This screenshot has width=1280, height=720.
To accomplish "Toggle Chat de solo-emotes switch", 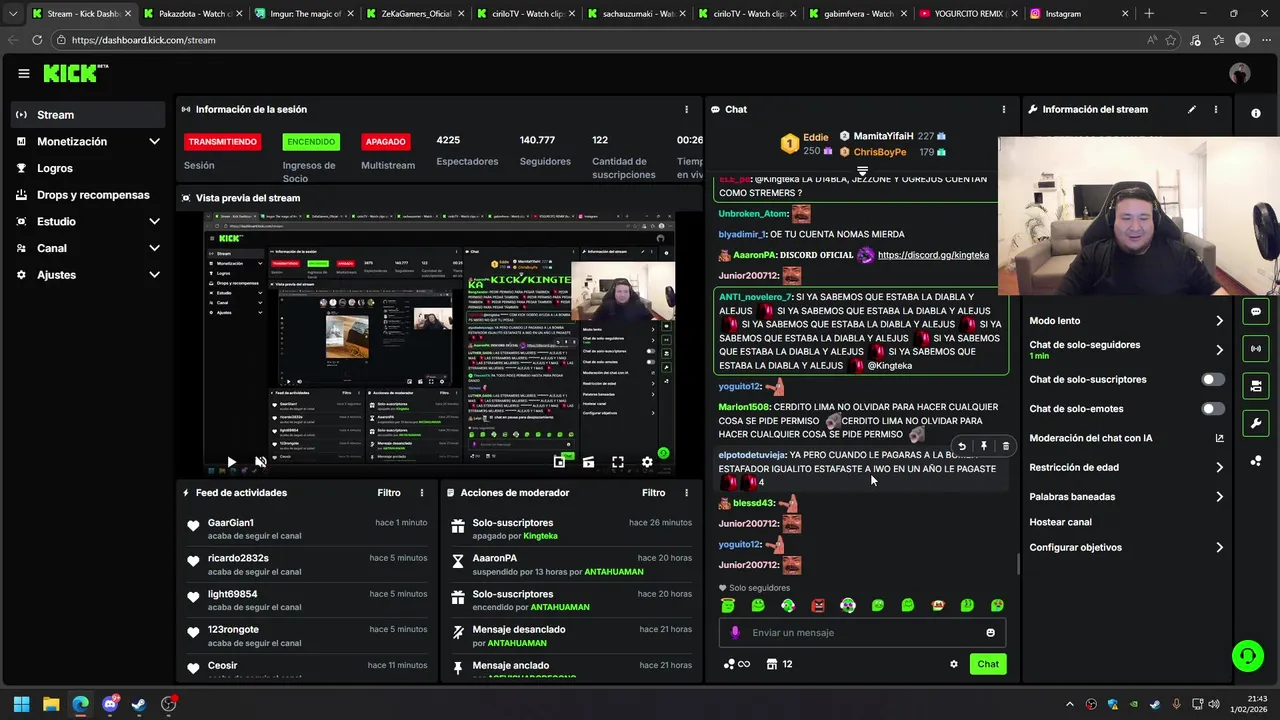I will click(1213, 408).
